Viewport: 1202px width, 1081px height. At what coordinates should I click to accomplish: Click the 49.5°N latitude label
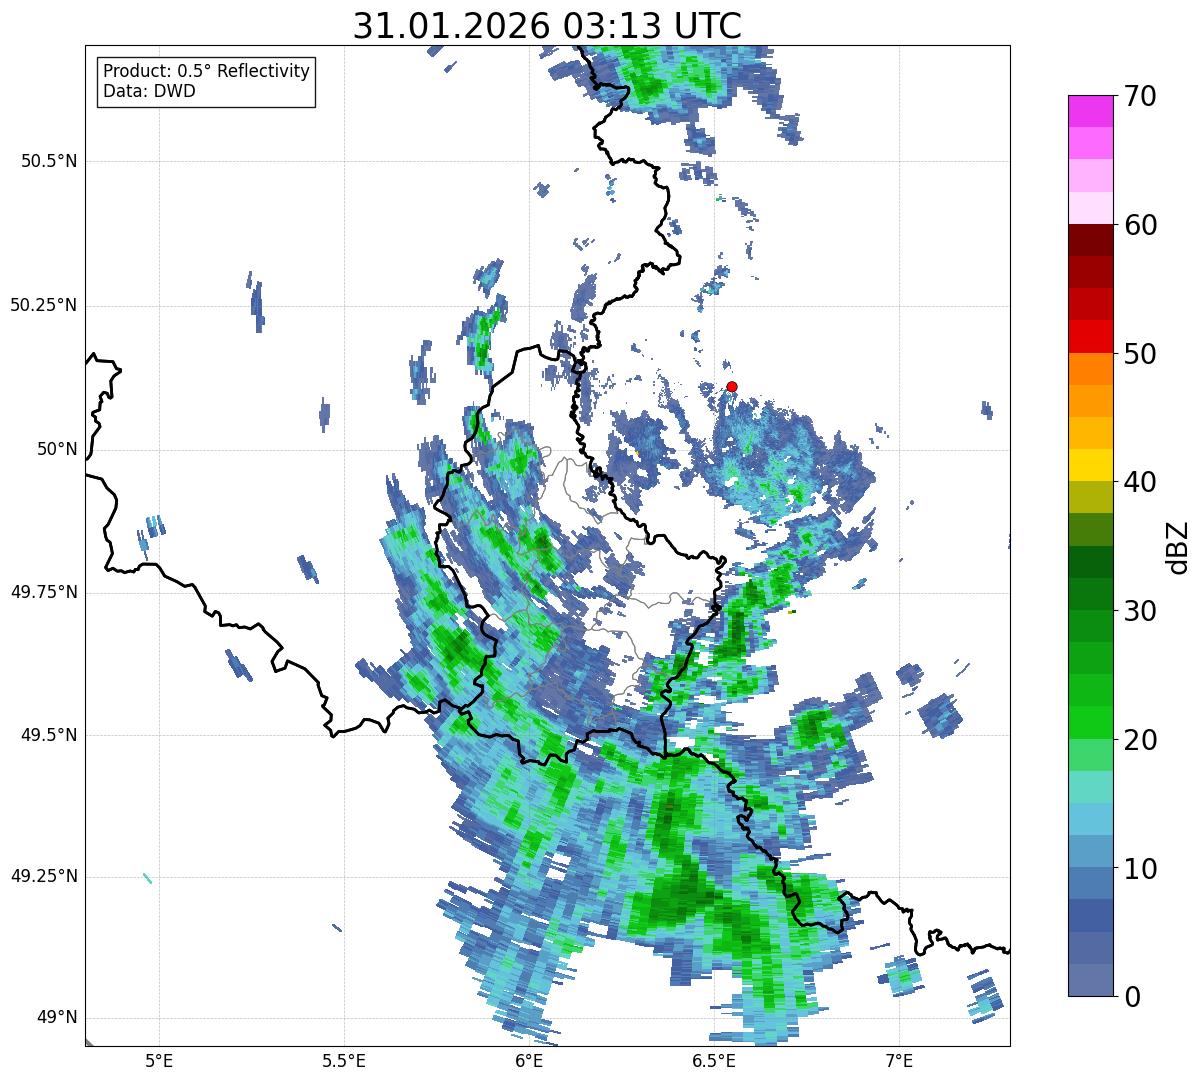tap(49, 735)
